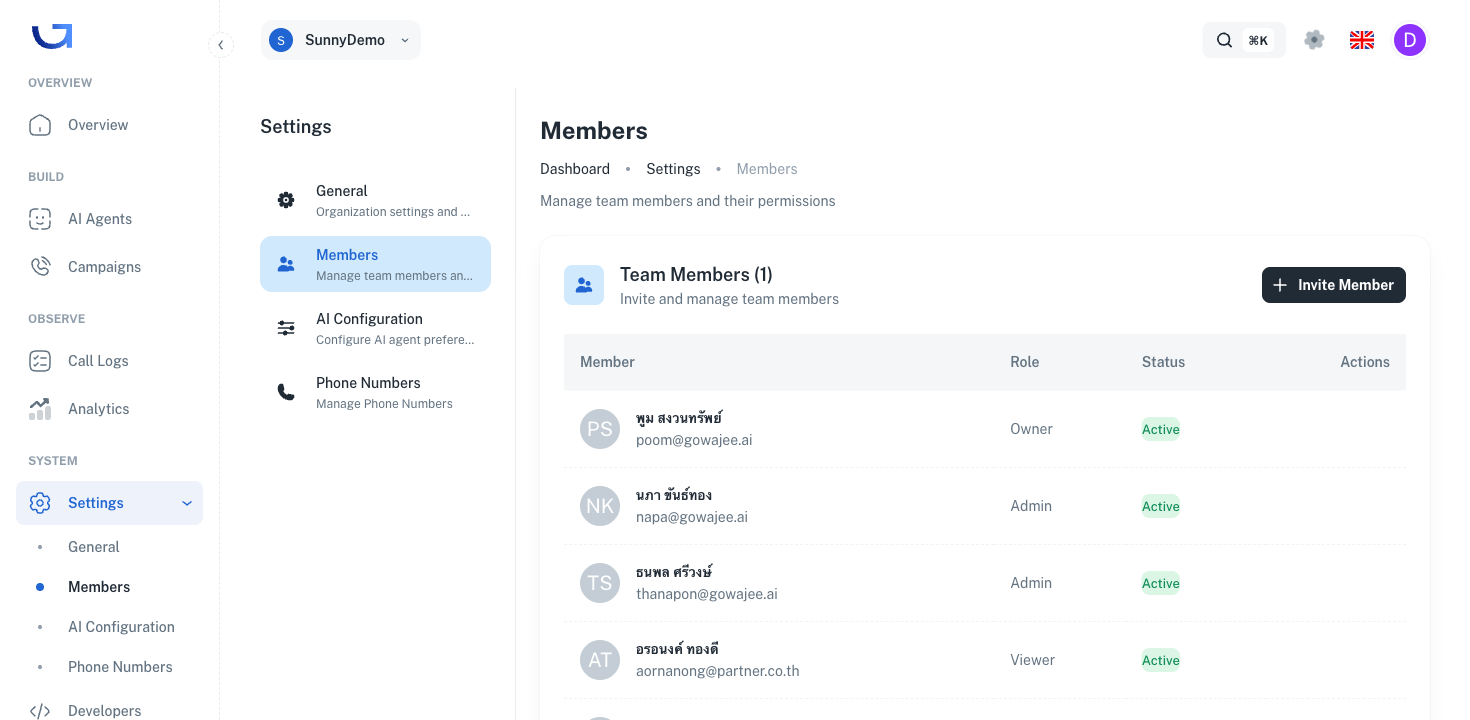The height and width of the screenshot is (720, 1470).
Task: Click the AT avatar for aornanong@partner.co.th
Action: point(600,660)
